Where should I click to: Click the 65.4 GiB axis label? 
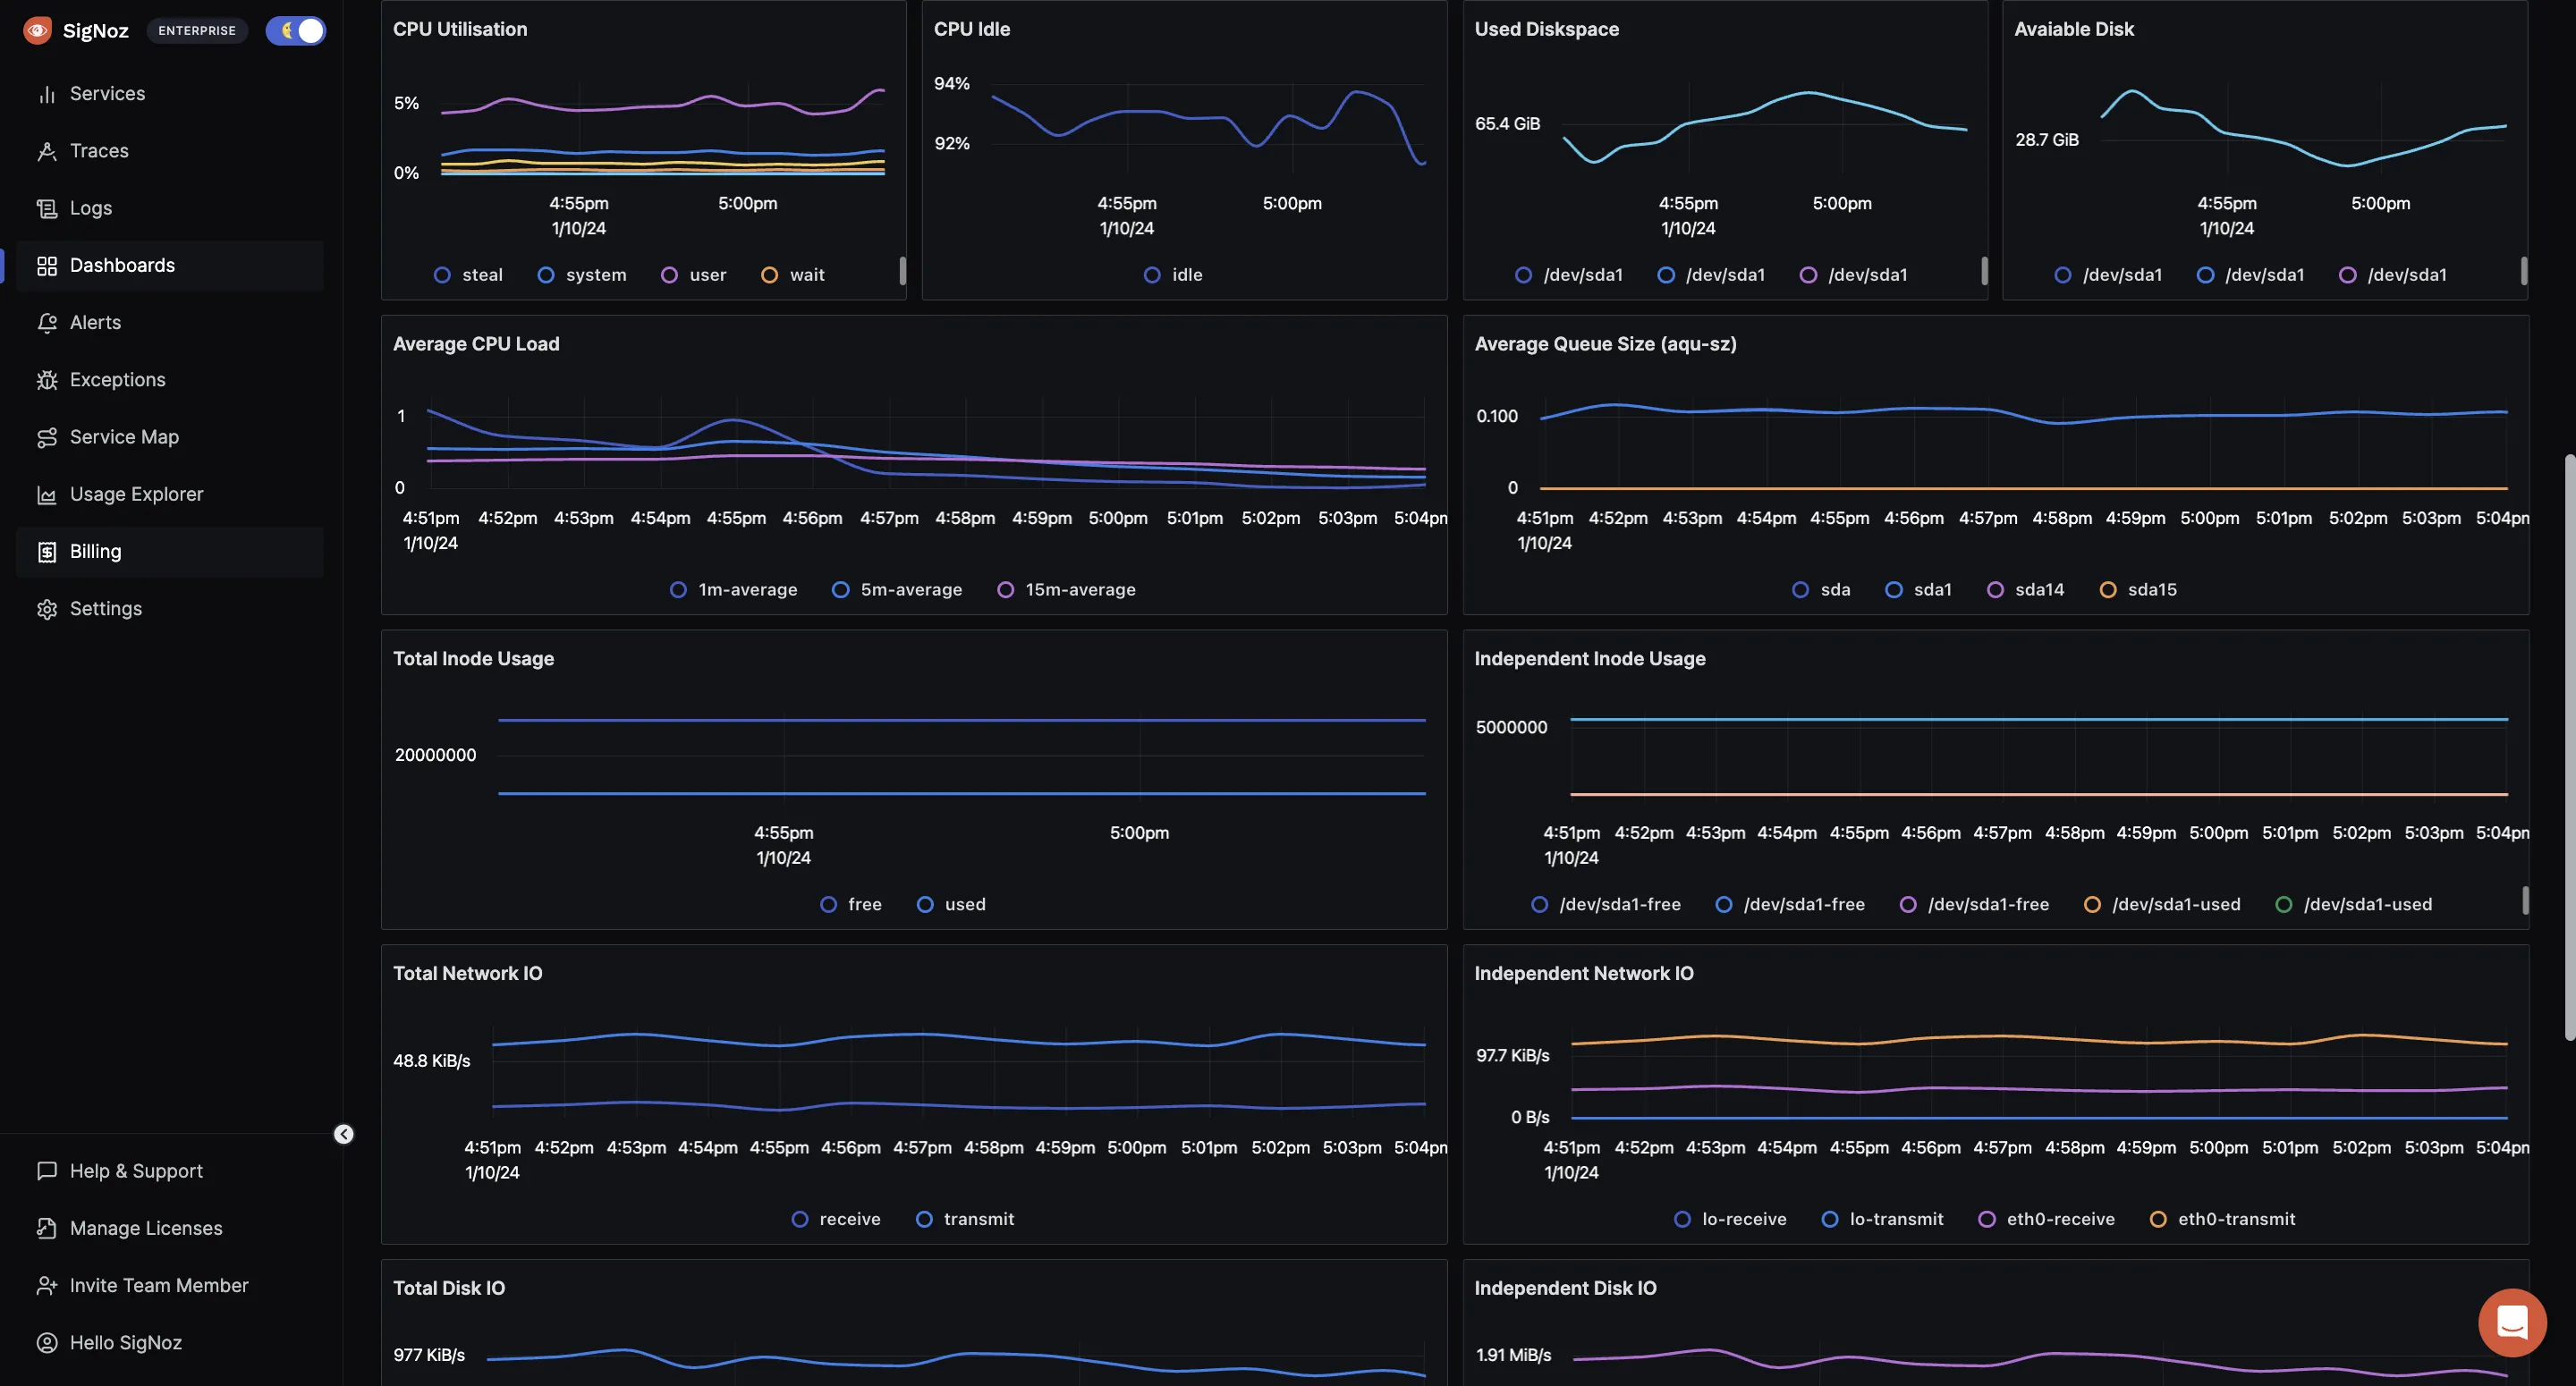1507,124
